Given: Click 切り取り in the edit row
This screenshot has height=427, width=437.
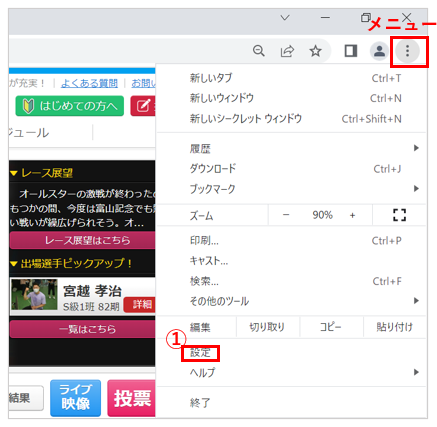Looking at the screenshot, I should click(267, 327).
